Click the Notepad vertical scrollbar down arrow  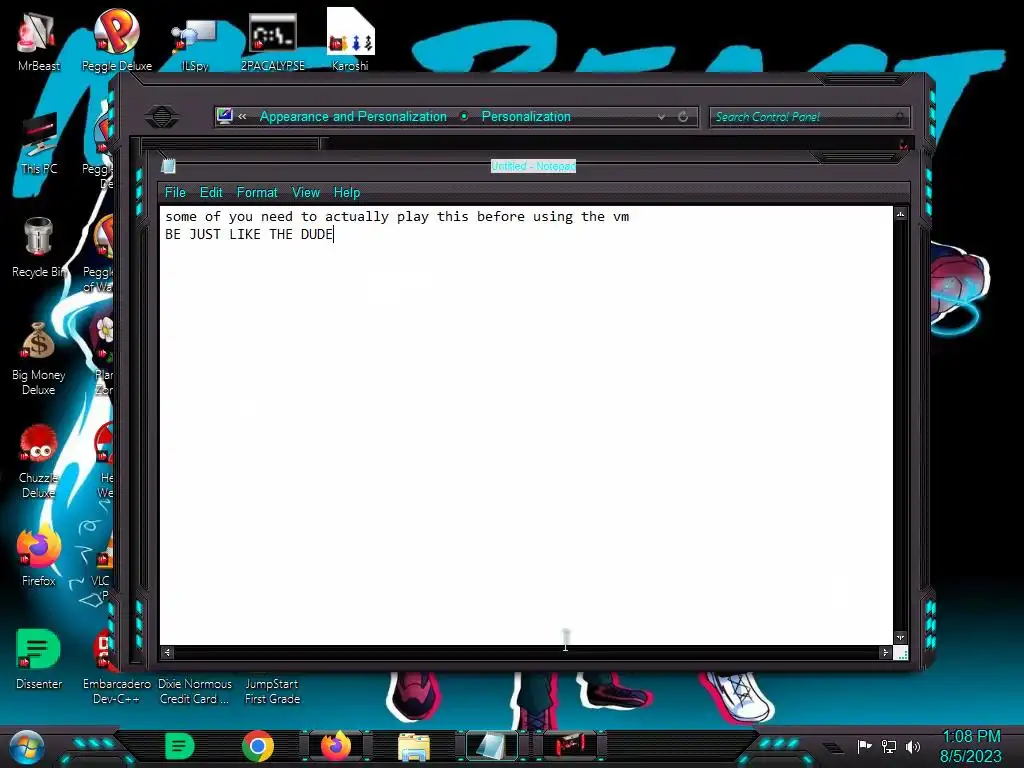(x=901, y=637)
